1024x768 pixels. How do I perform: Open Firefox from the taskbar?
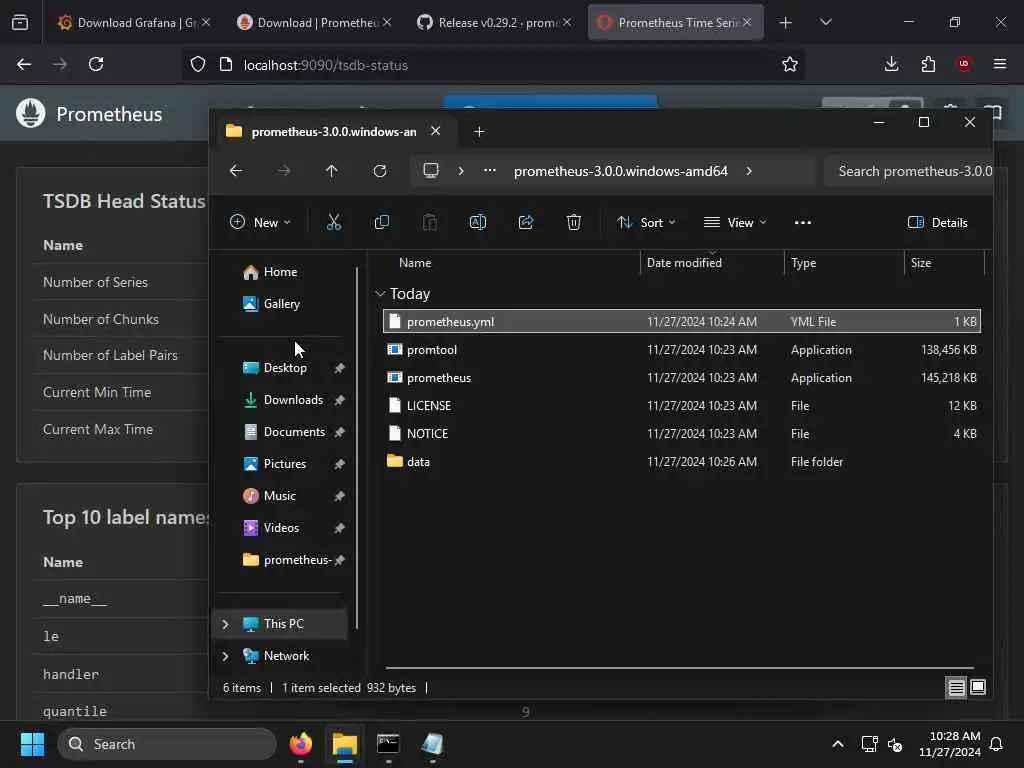pos(300,744)
